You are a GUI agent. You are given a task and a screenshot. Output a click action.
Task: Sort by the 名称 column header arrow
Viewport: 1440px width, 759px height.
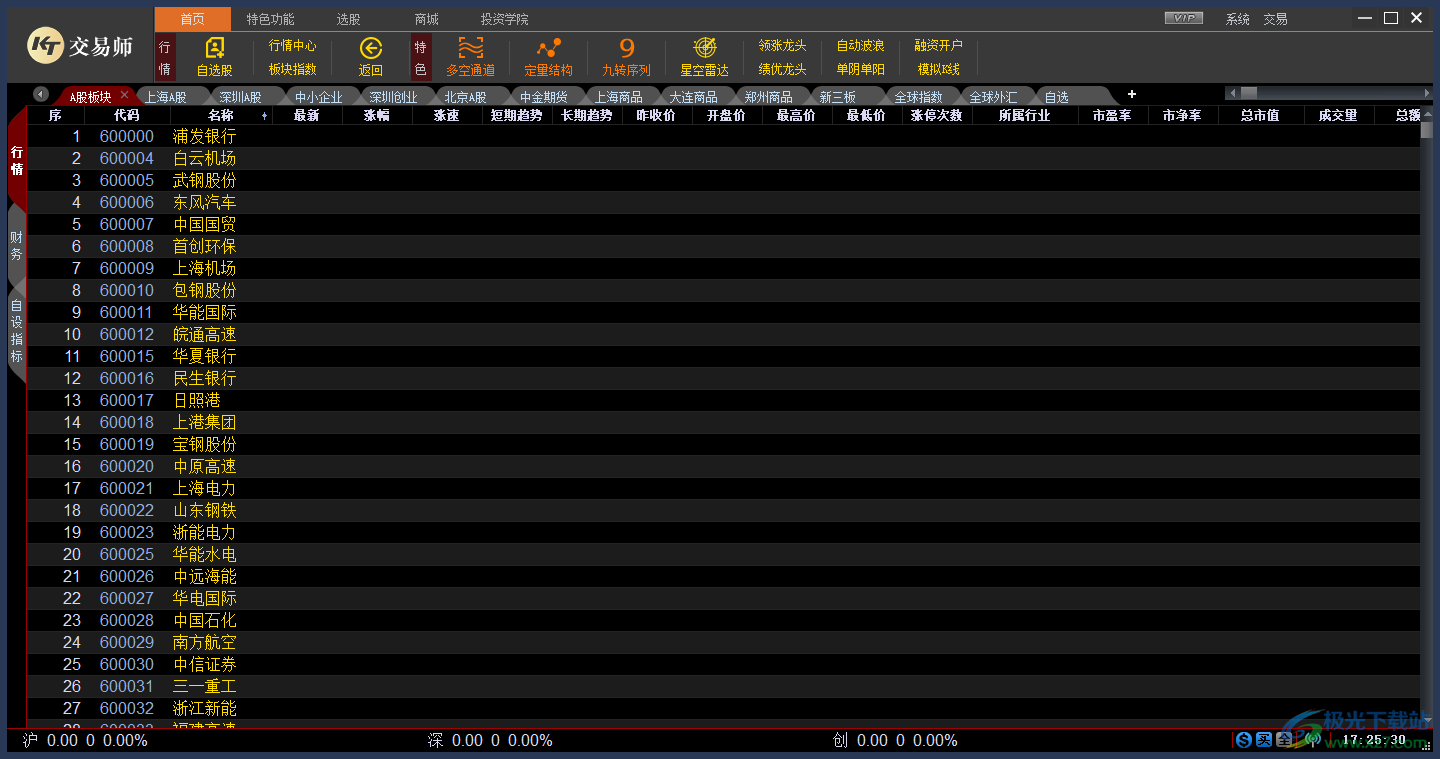(x=264, y=116)
